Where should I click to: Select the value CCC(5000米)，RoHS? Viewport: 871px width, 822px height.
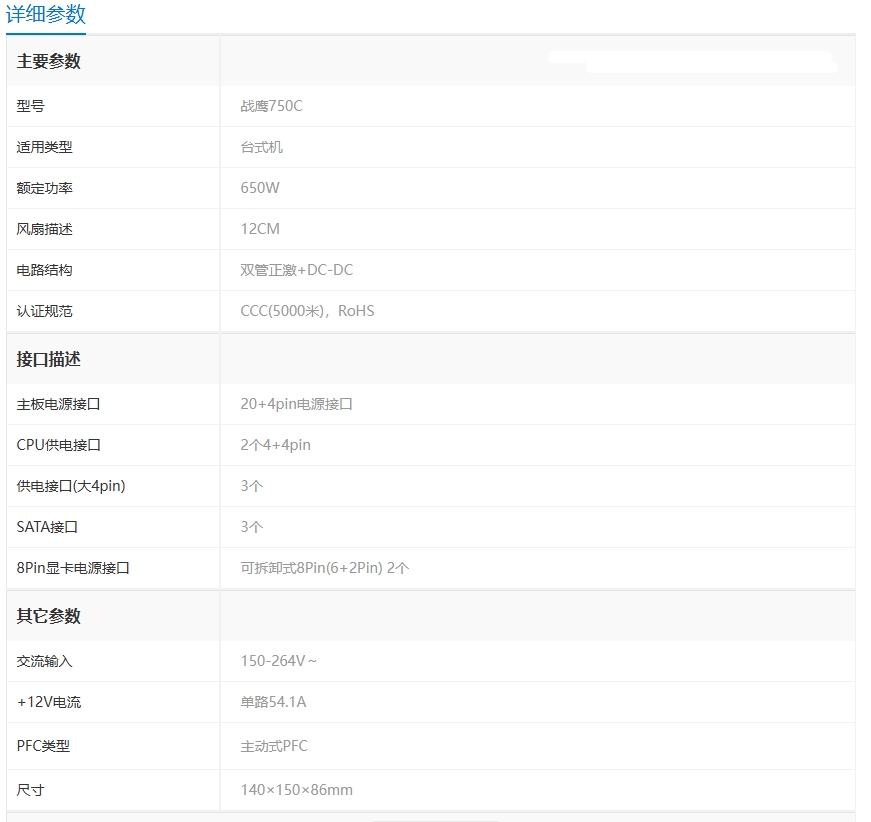click(x=307, y=312)
